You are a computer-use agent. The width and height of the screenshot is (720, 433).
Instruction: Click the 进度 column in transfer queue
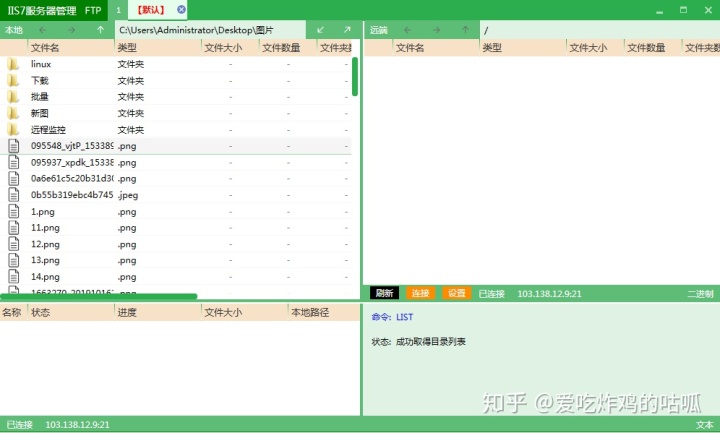[127, 313]
